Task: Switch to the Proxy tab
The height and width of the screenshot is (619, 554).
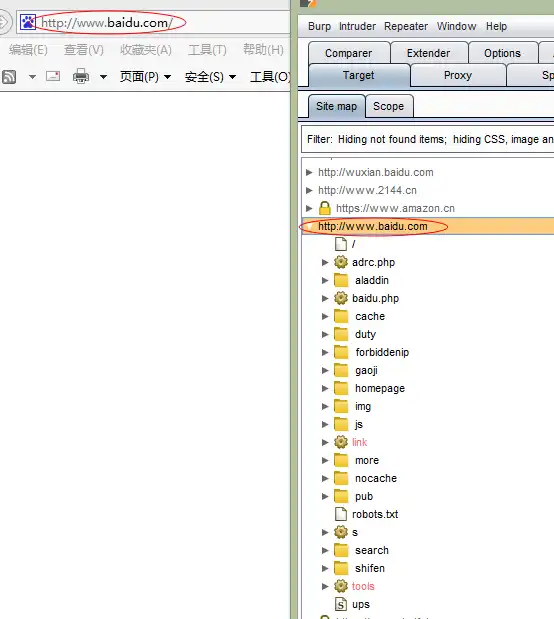Action: [458, 75]
